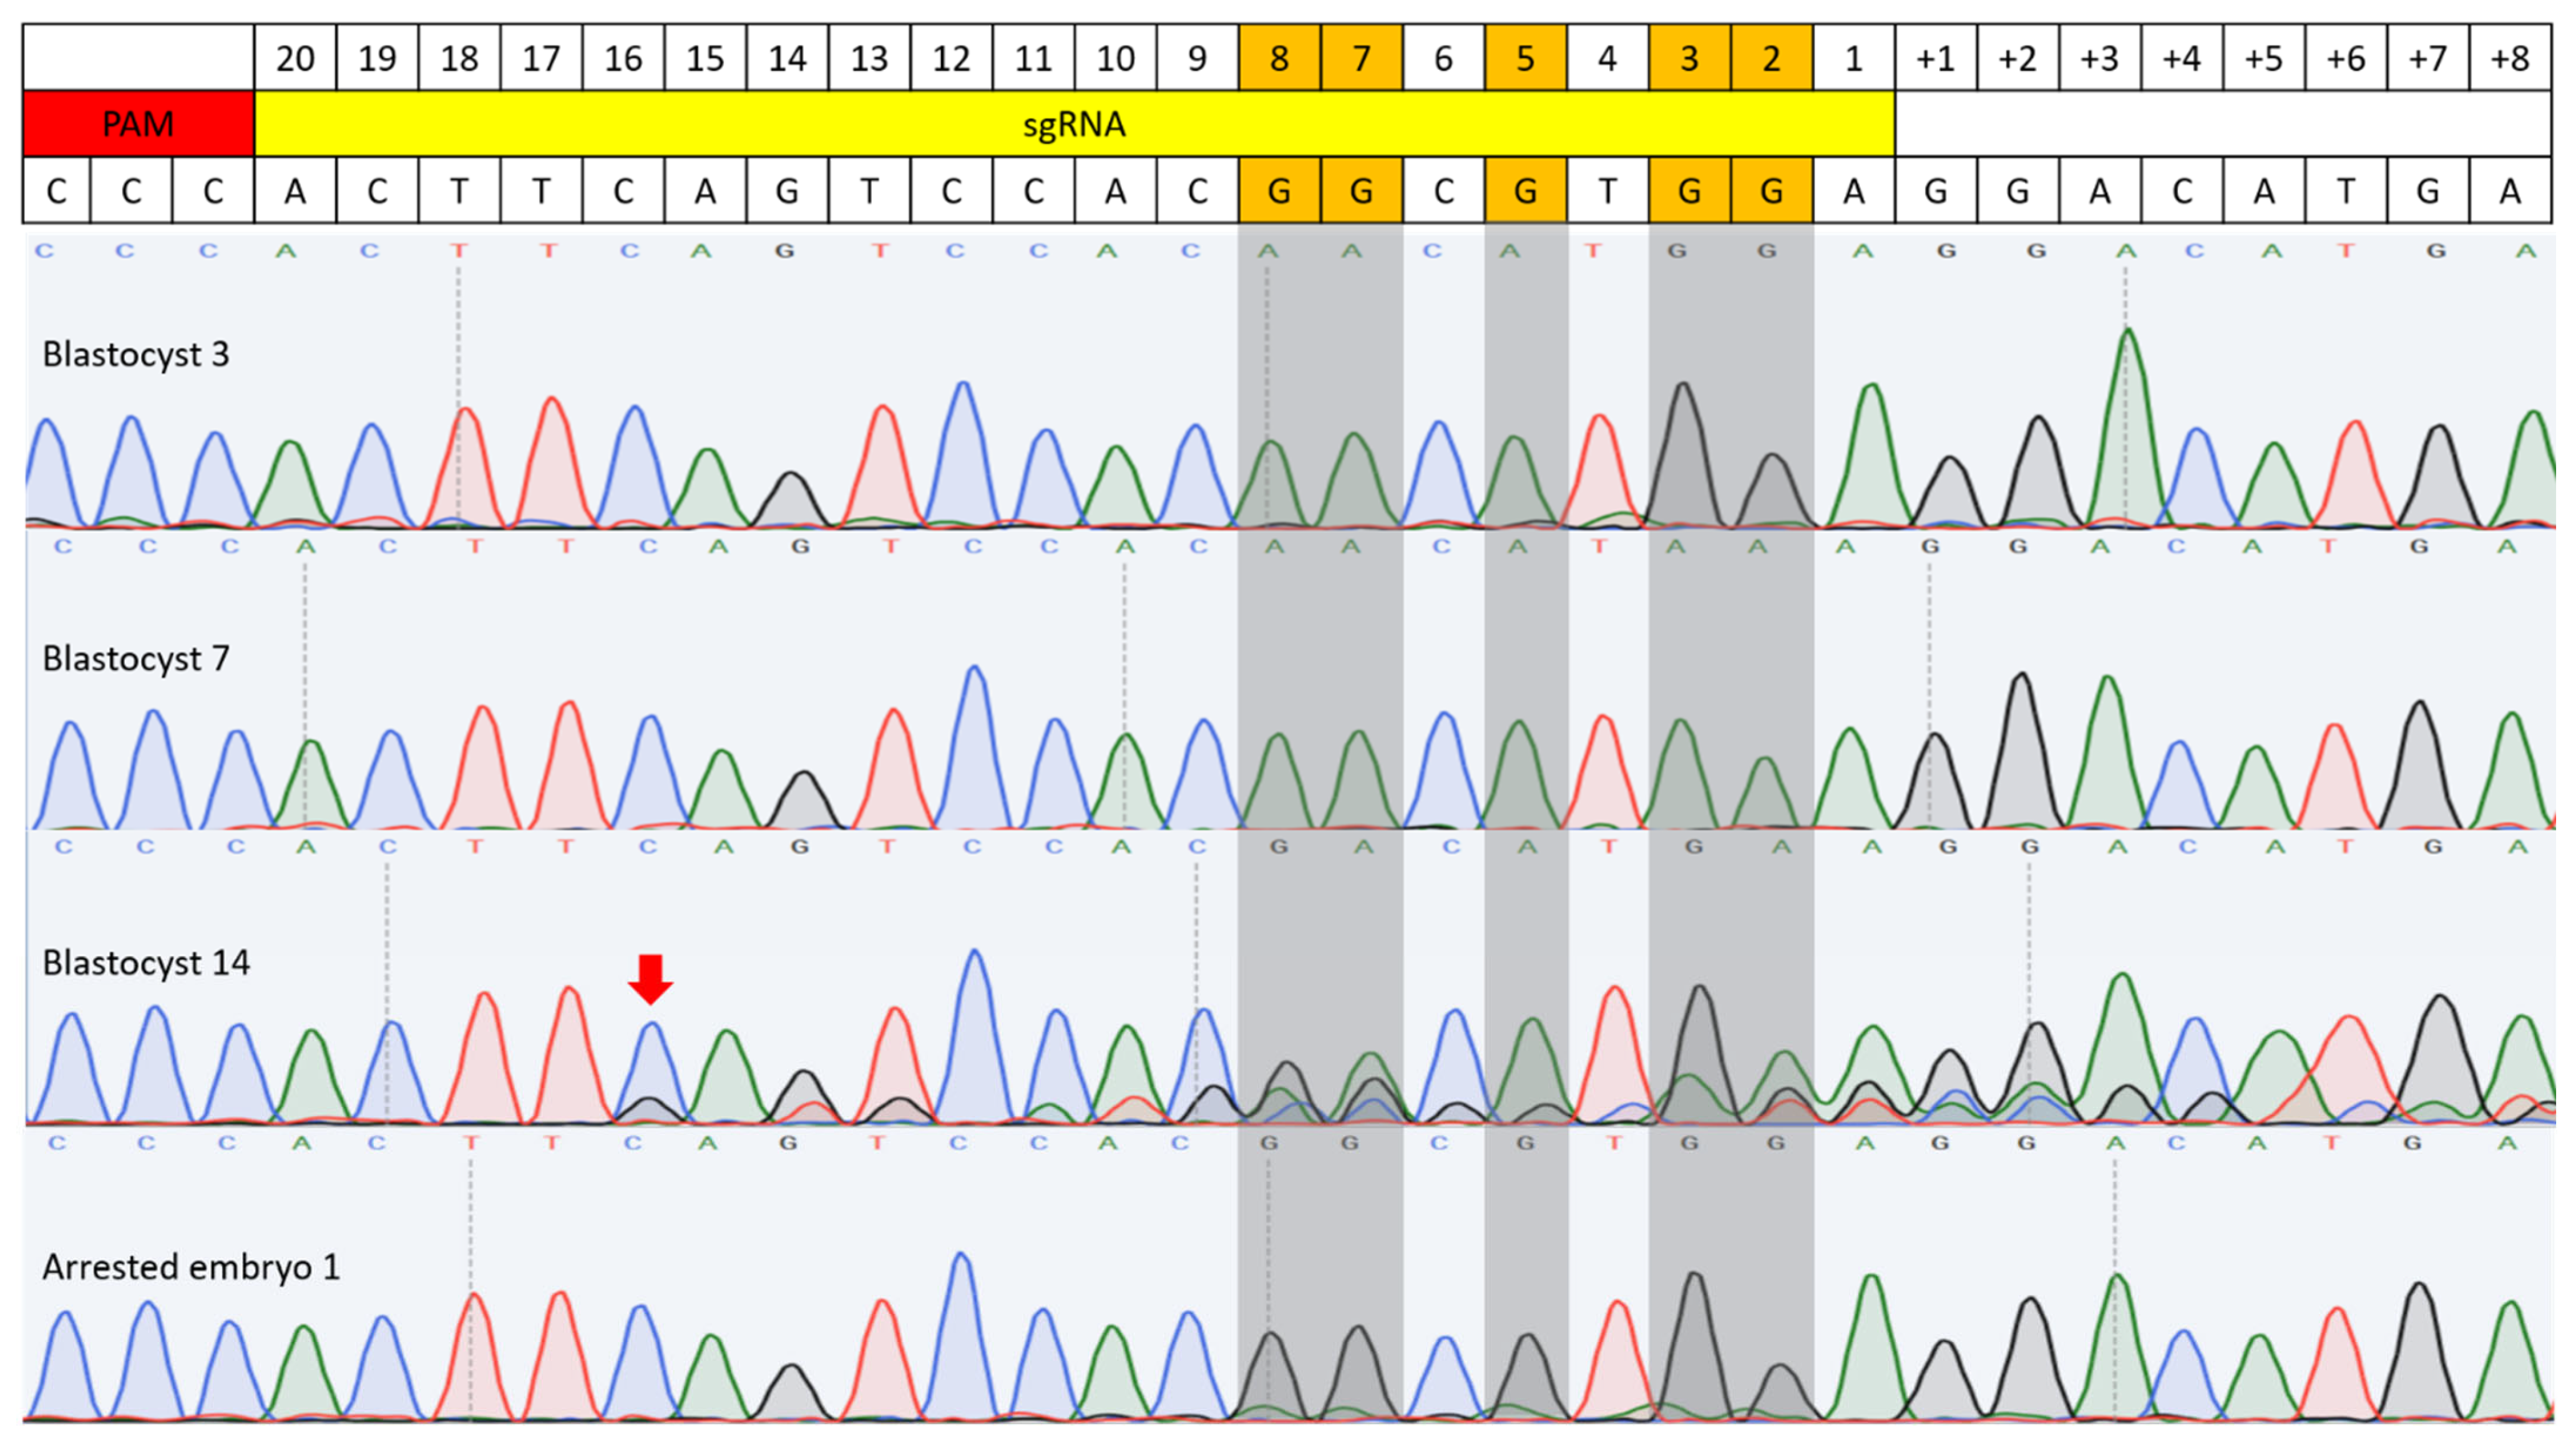Click position +1 header cell
Screen dimensions: 2576x1450
(x=1935, y=58)
